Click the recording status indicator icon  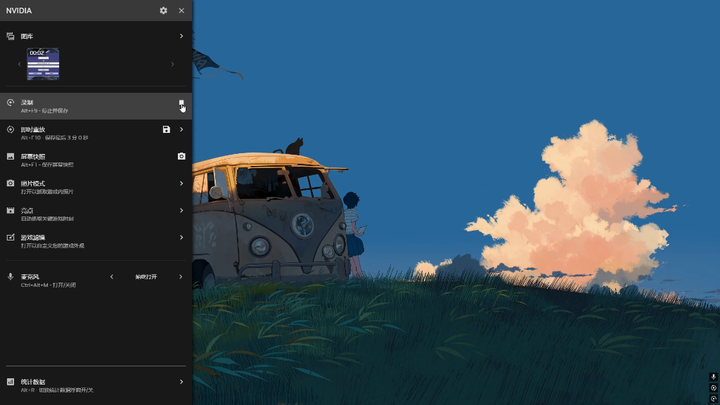pos(714,399)
